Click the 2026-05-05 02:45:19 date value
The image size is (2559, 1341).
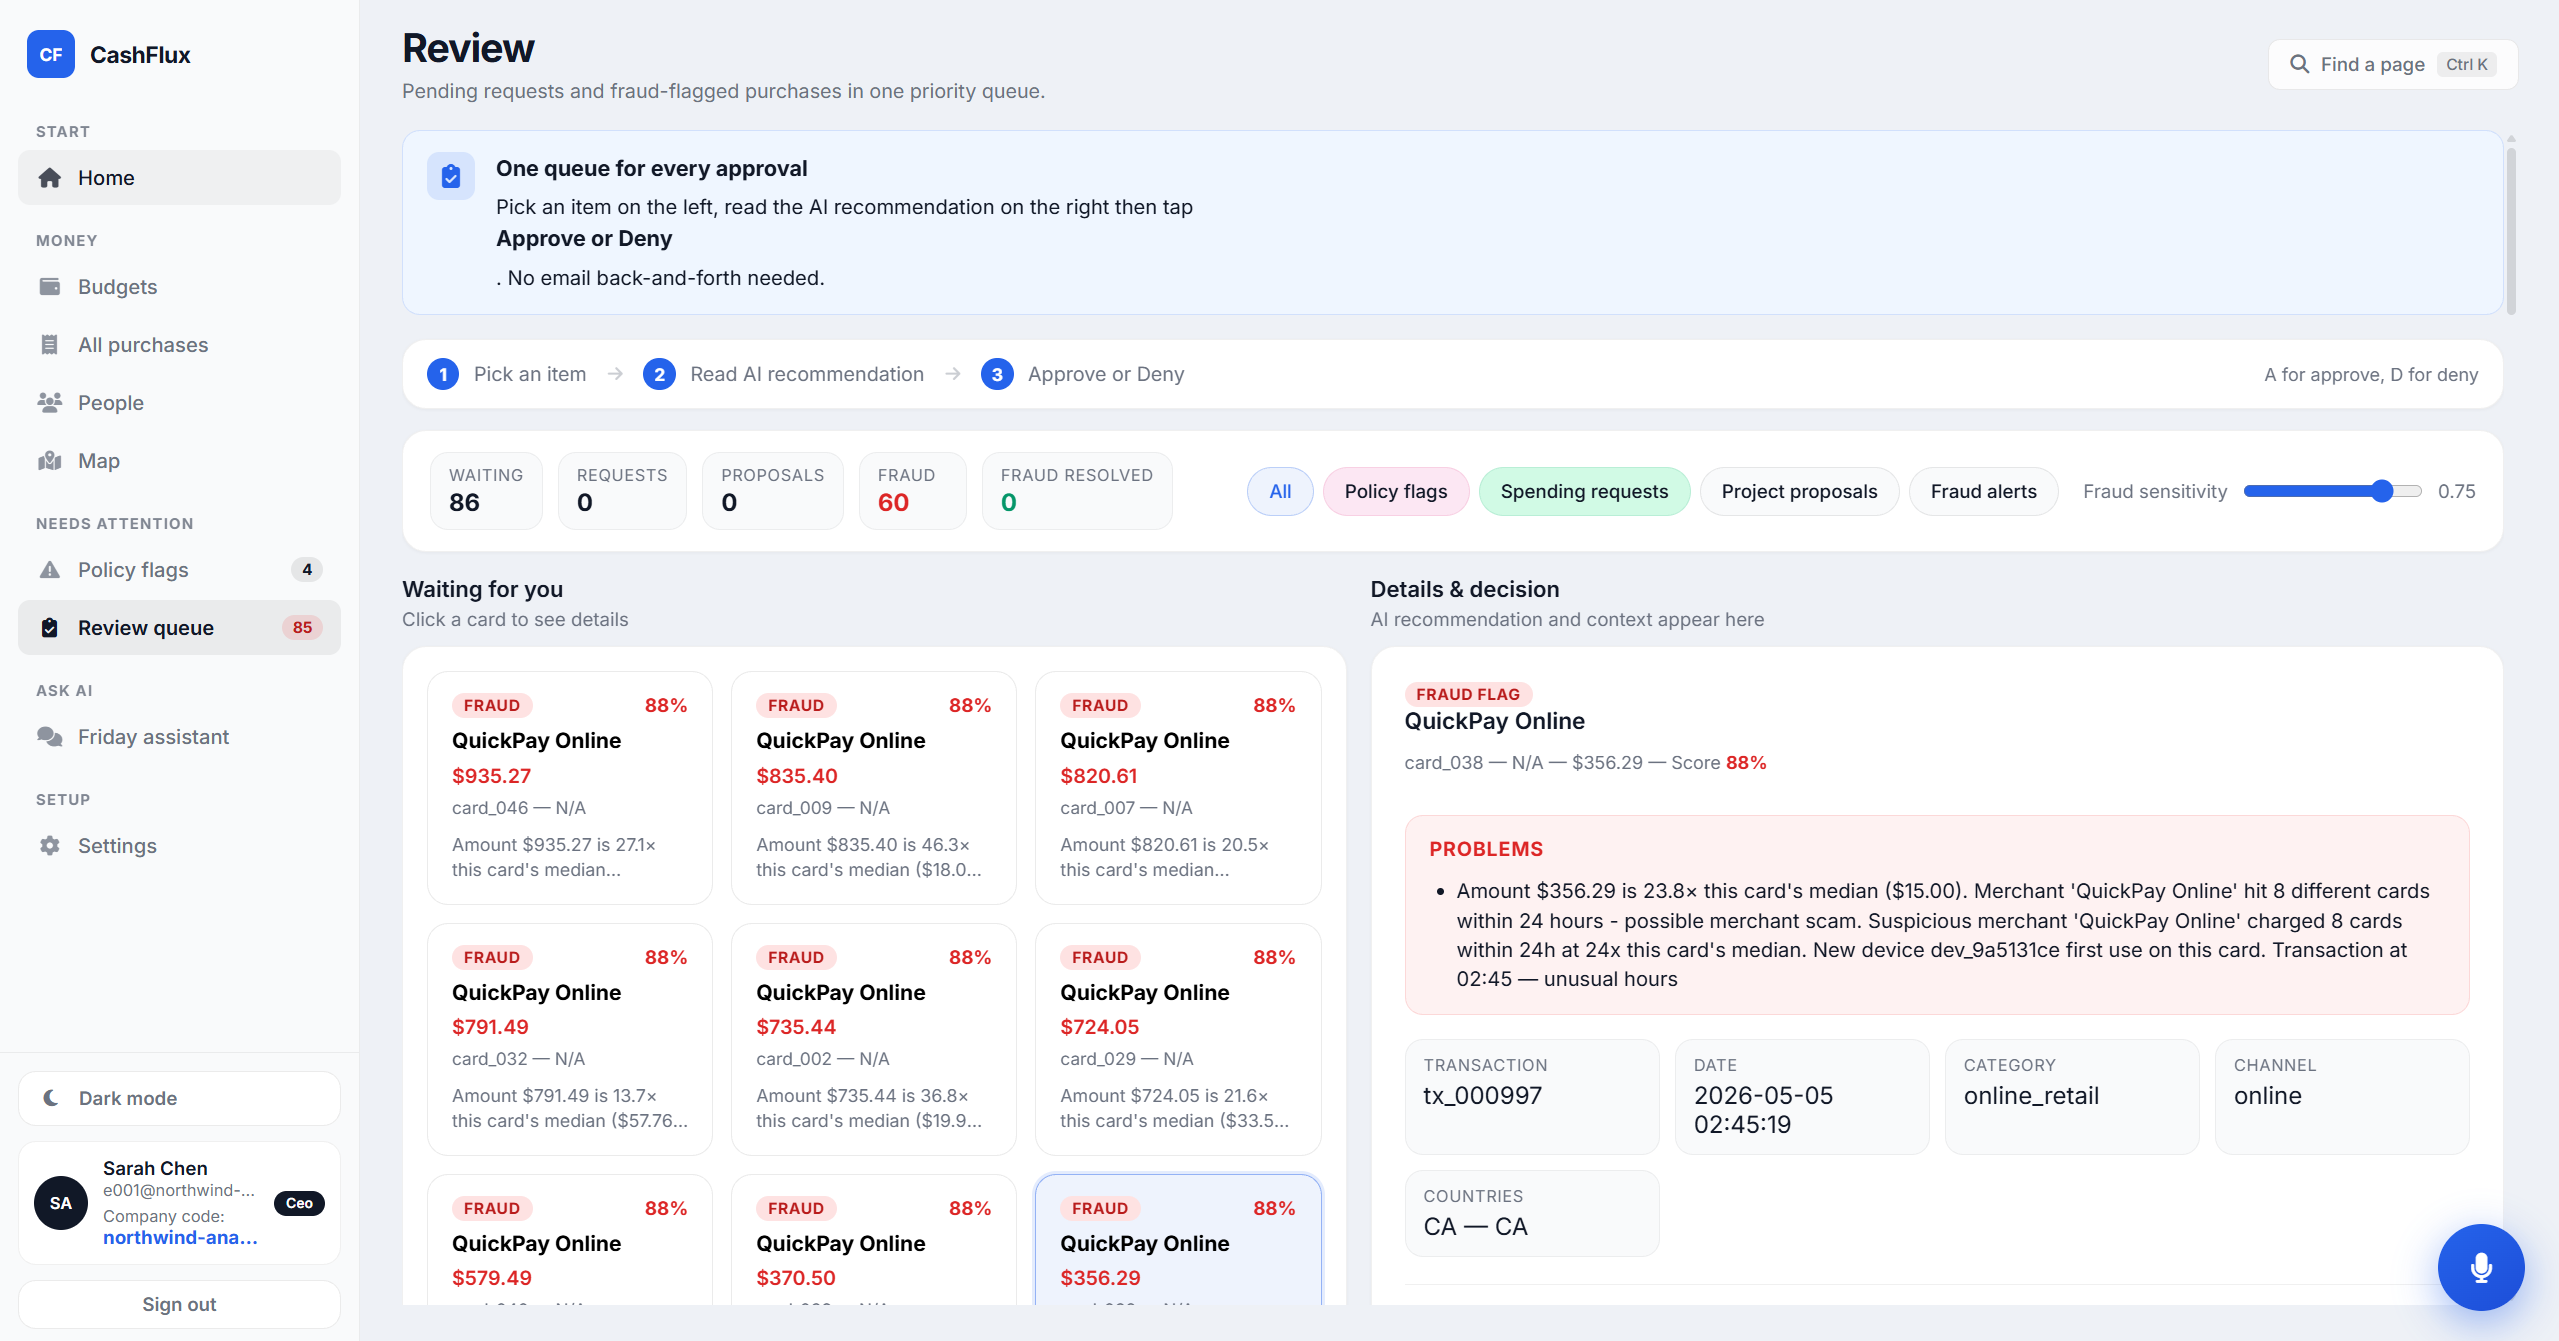coord(1763,1110)
